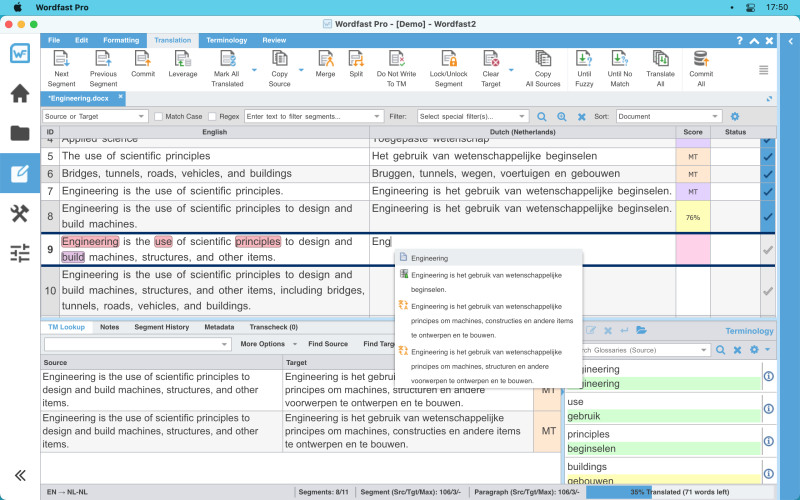
Task: Go to Previous Segment icon
Action: [x=103, y=59]
